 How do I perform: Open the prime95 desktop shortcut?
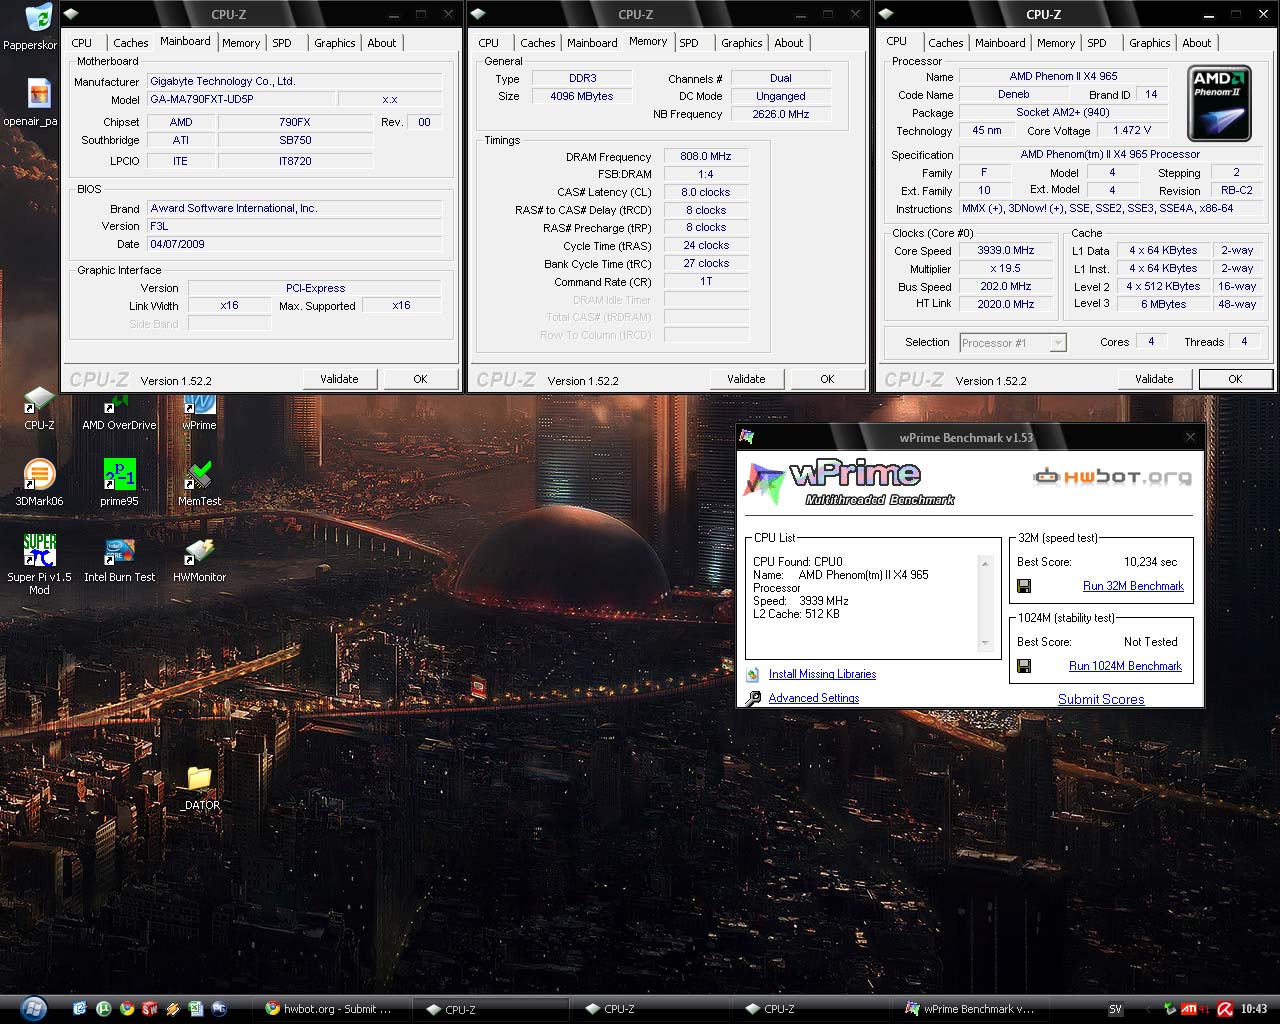click(x=119, y=474)
